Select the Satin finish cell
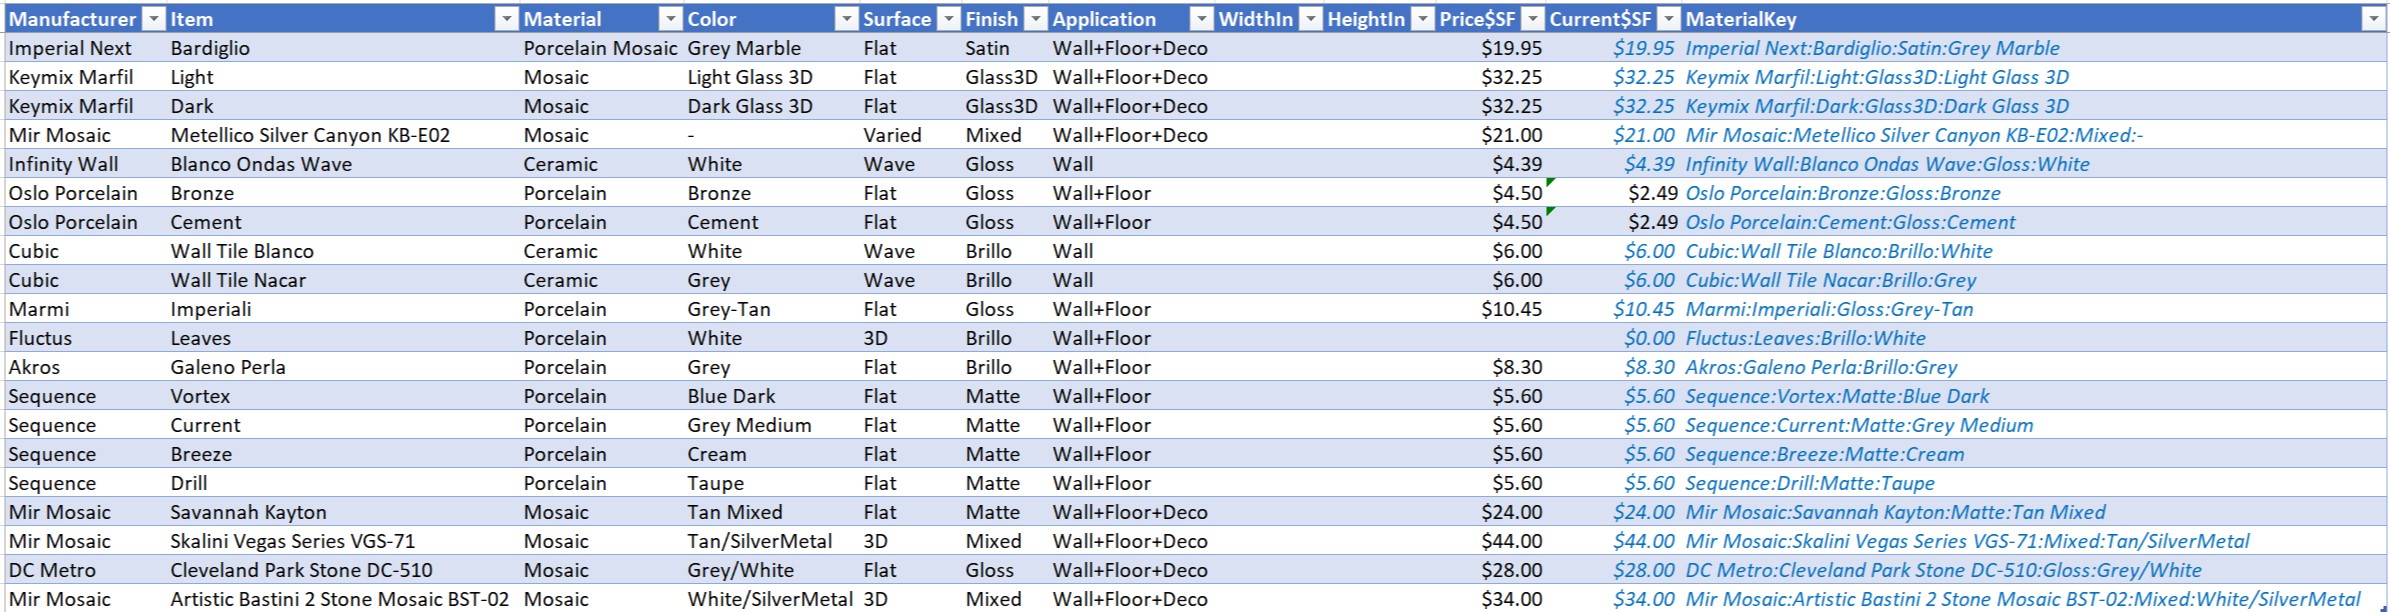 1005,48
